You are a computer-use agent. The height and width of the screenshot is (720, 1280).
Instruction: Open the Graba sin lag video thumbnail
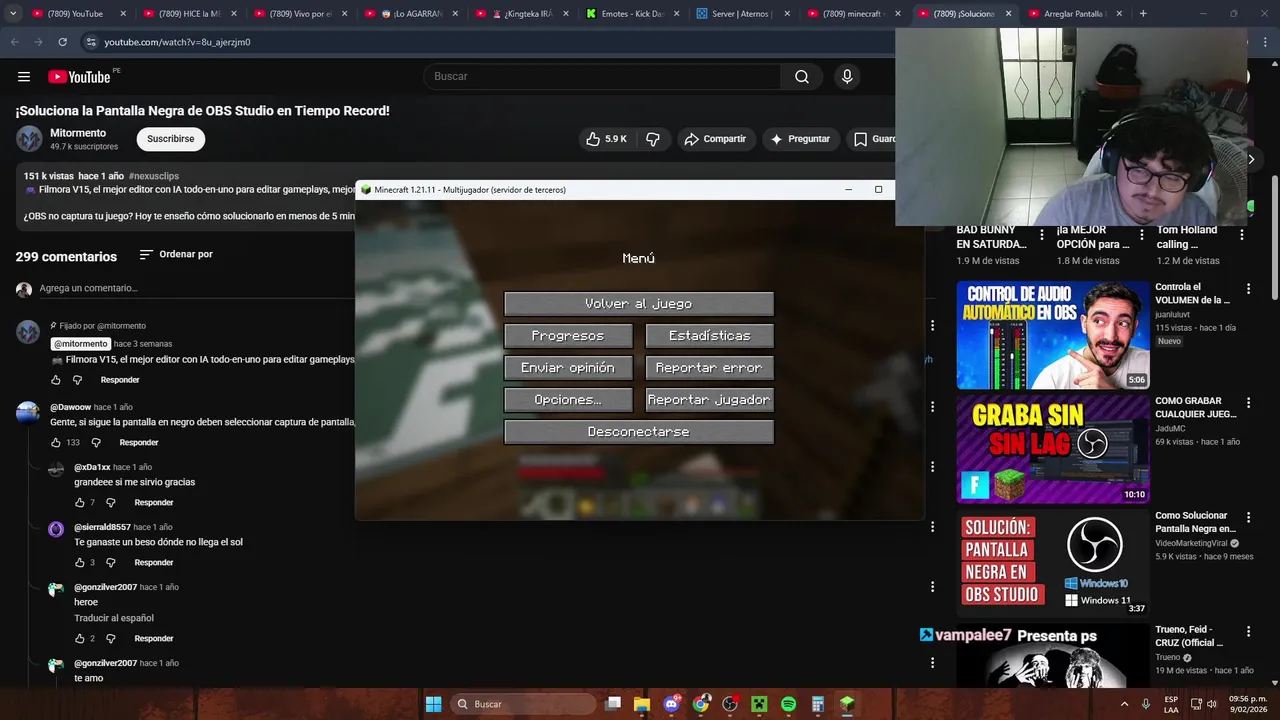point(1052,449)
